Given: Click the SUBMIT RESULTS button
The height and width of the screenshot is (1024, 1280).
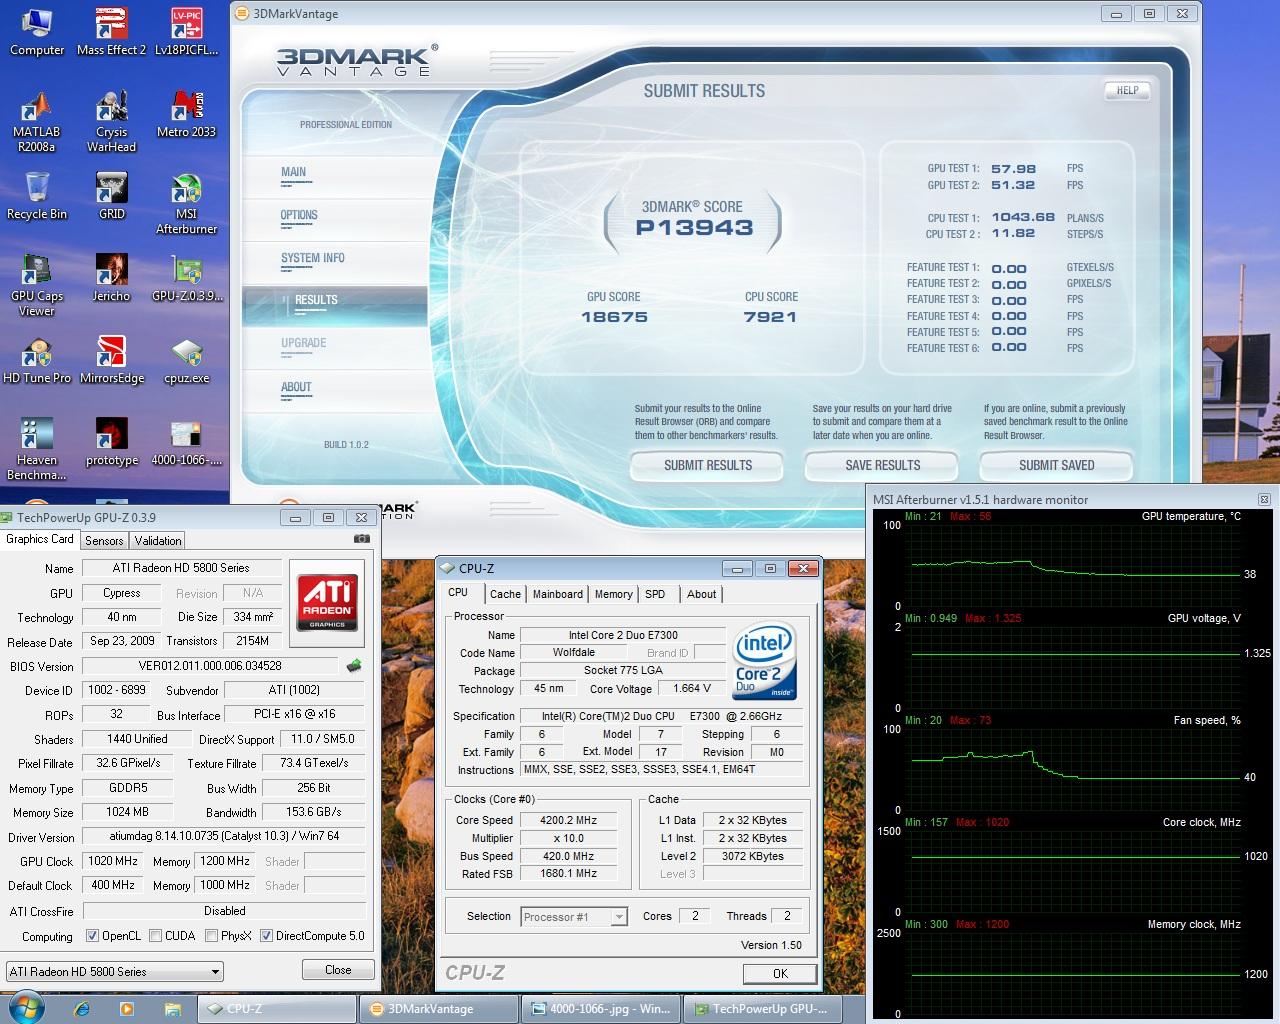Looking at the screenshot, I should [x=707, y=465].
